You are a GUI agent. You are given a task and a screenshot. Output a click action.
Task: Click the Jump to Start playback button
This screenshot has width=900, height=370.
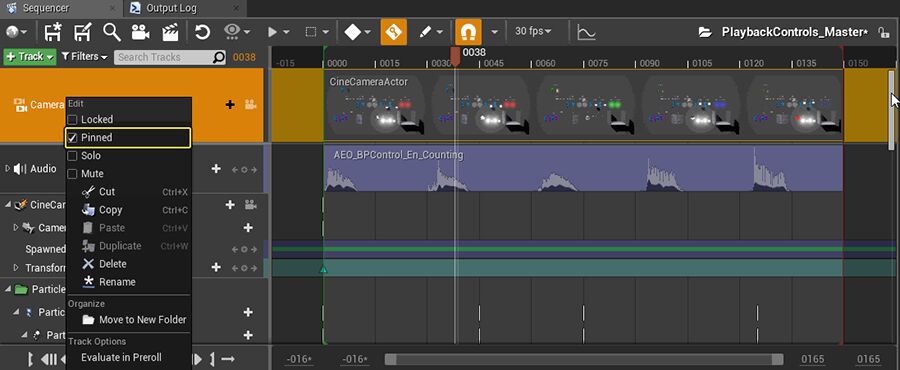point(49,360)
